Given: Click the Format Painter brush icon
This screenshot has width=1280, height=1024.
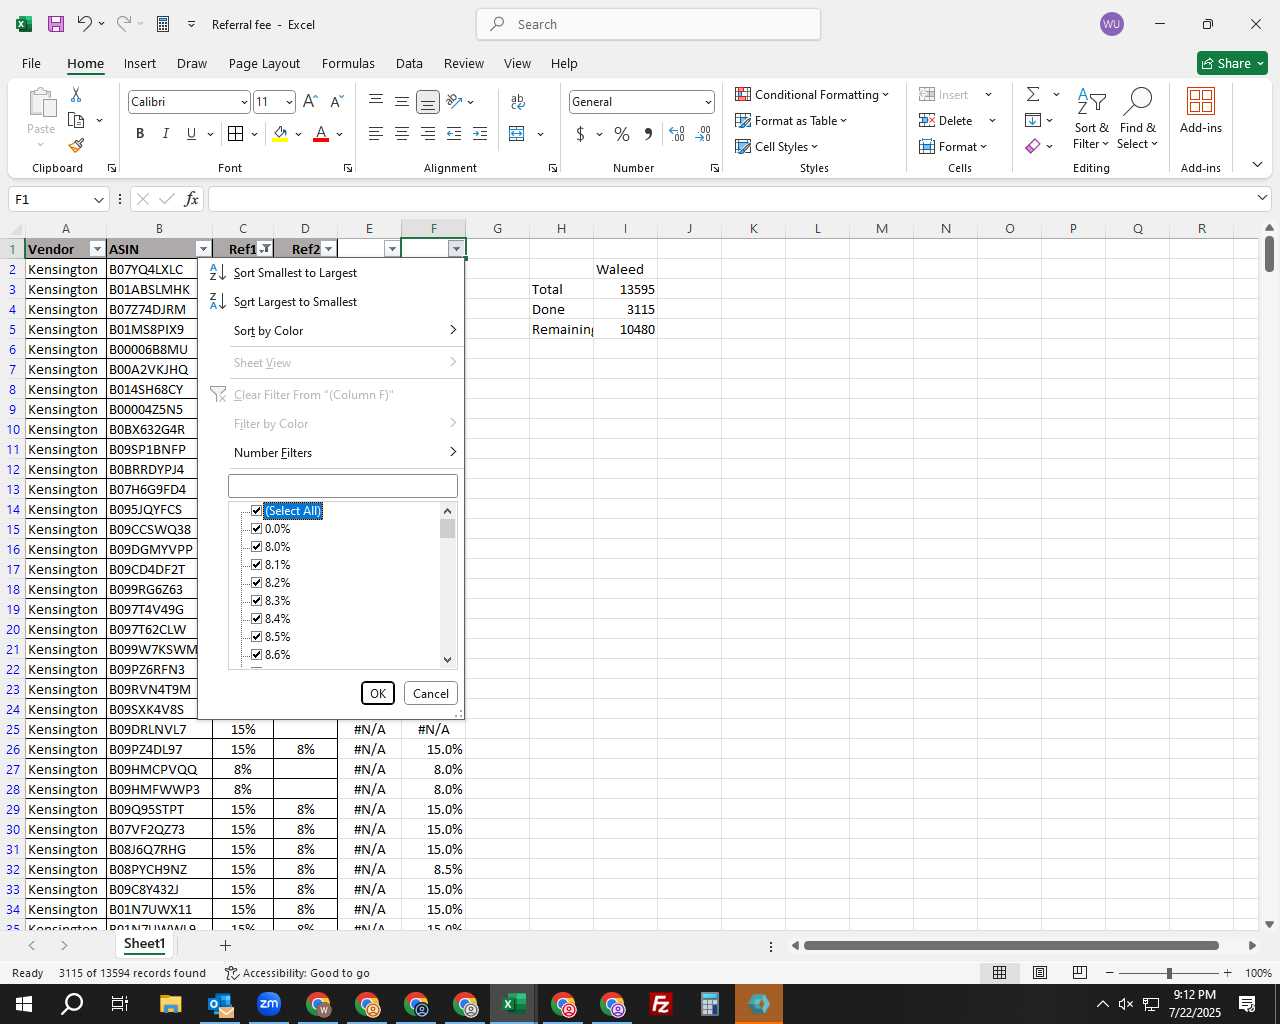Looking at the screenshot, I should tap(76, 145).
